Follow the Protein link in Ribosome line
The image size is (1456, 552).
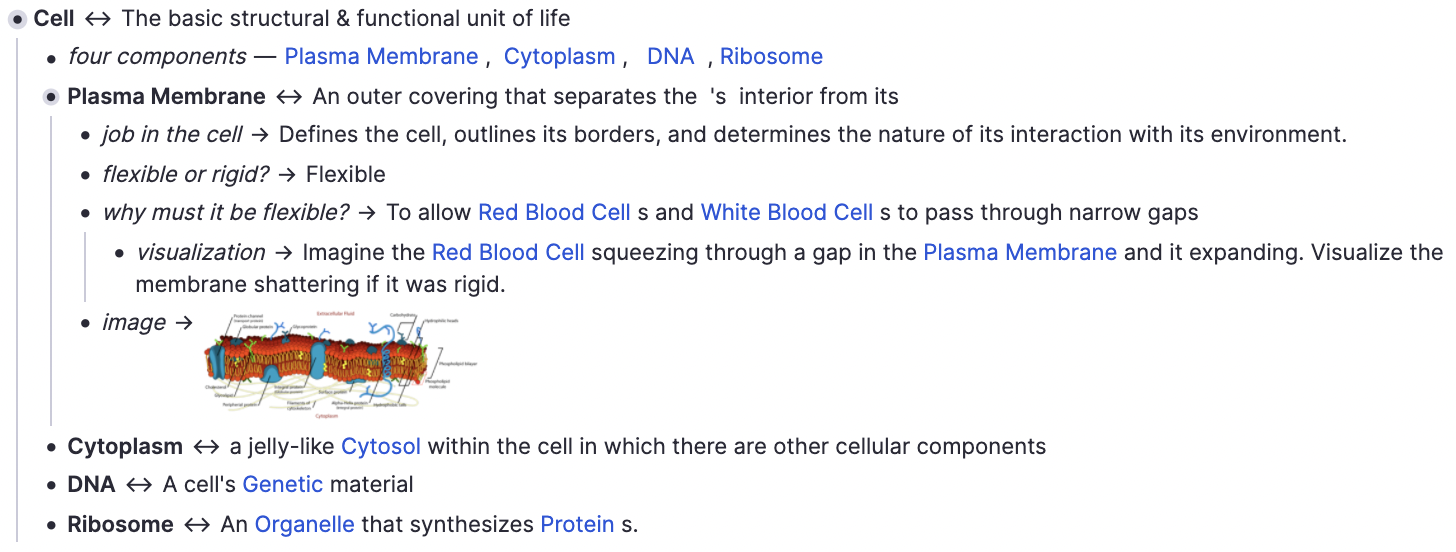pos(577,524)
